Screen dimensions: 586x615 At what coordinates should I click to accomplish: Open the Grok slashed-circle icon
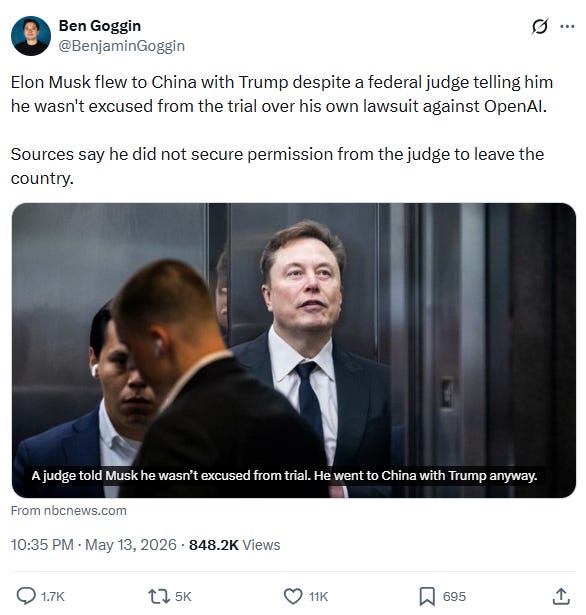540,27
